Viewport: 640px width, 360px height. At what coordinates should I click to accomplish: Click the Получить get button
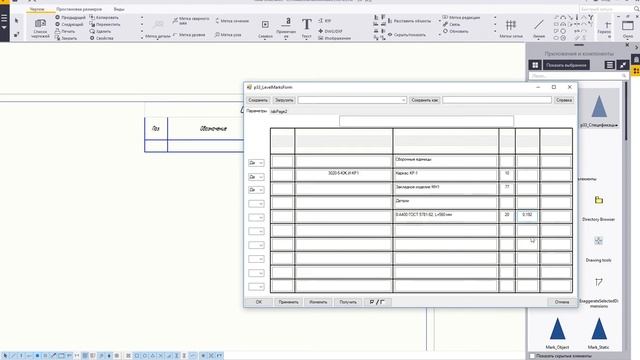click(348, 302)
